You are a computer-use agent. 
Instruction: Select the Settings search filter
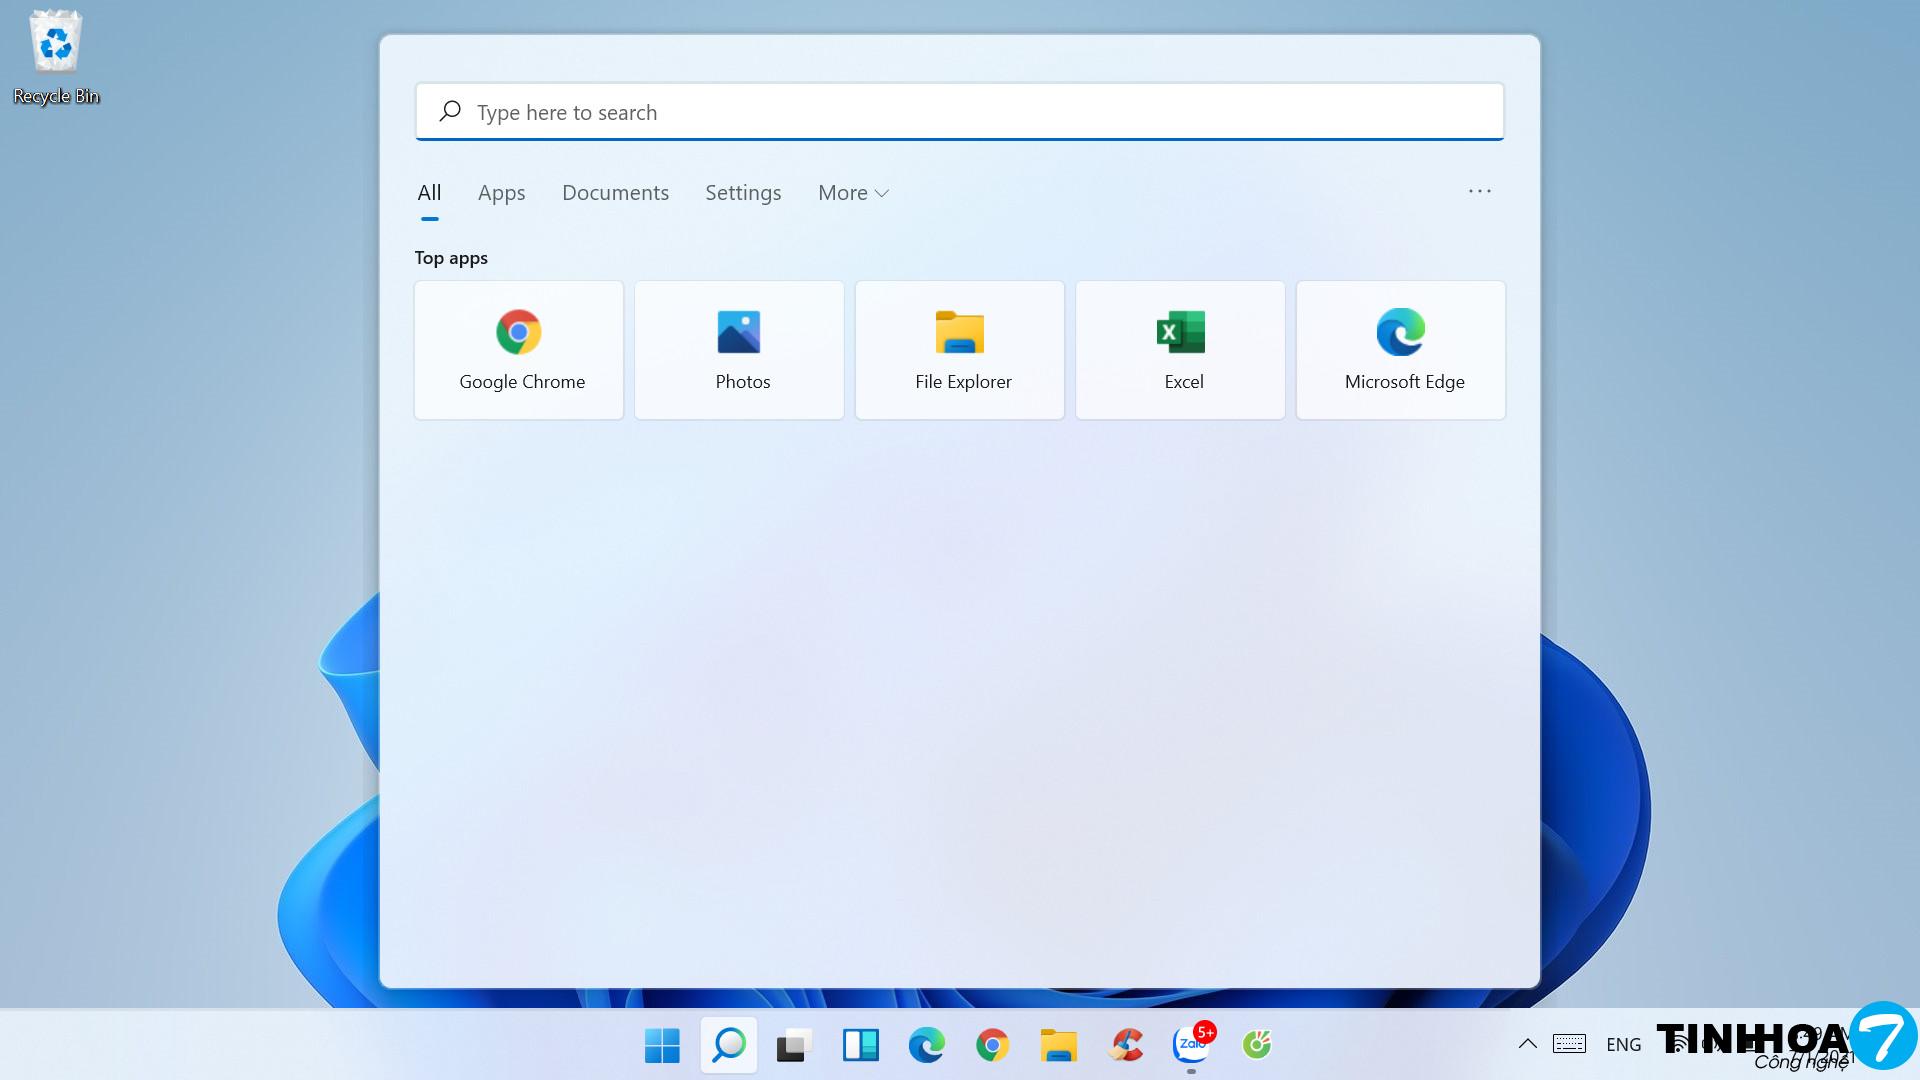point(743,193)
